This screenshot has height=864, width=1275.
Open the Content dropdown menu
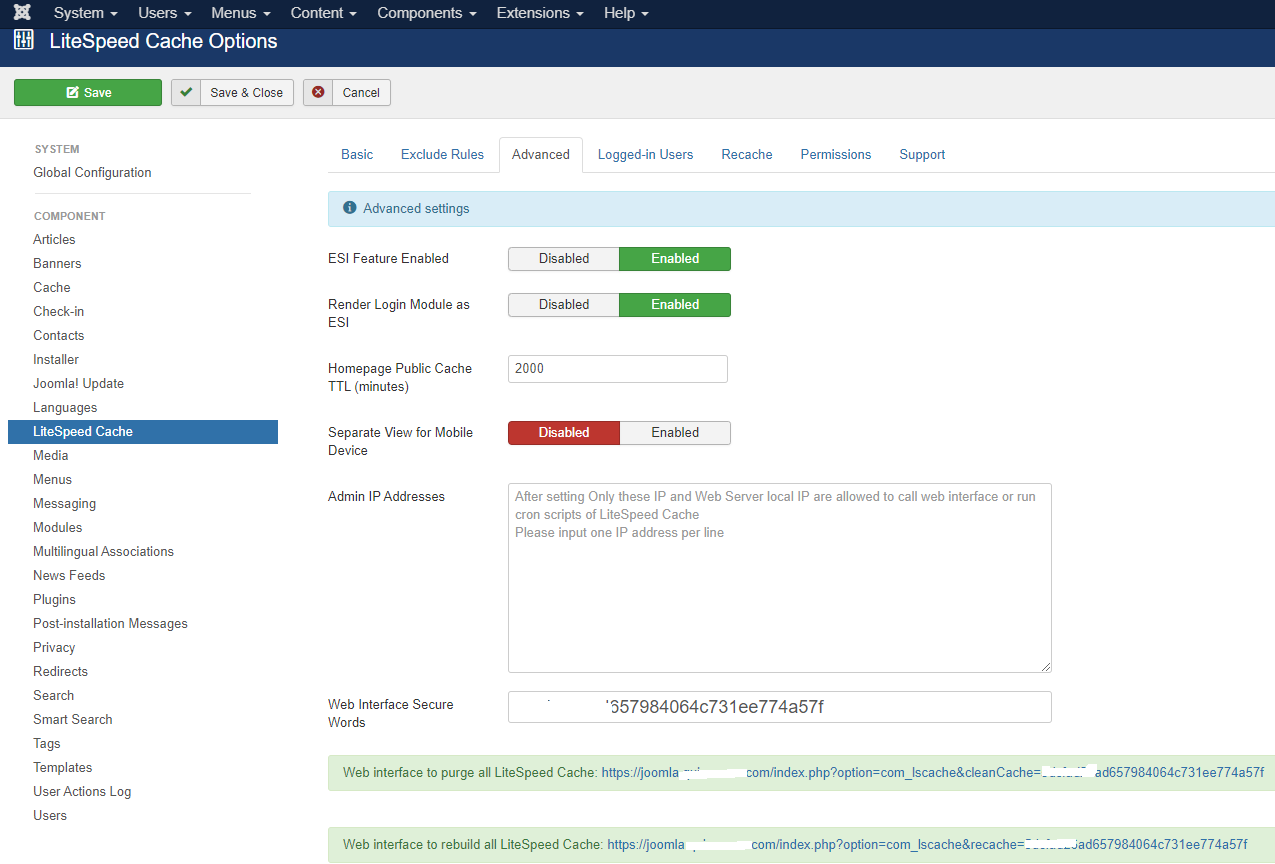pos(324,13)
